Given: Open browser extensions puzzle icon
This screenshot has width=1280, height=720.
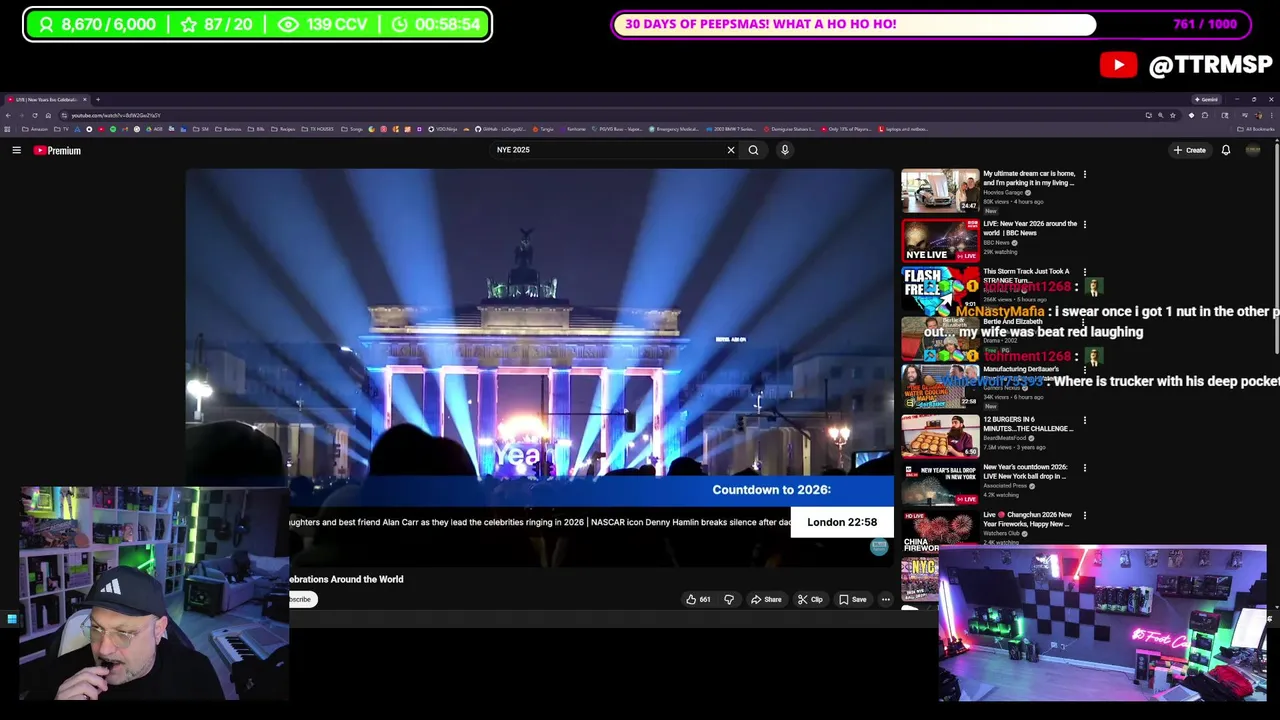Looking at the screenshot, I should pyautogui.click(x=1205, y=115).
